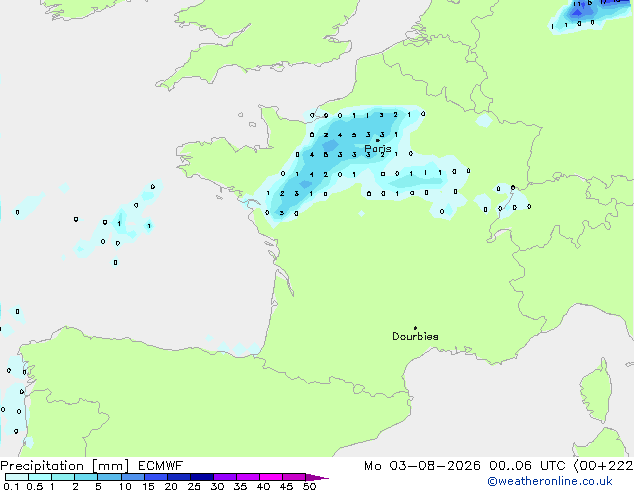The height and width of the screenshot is (490, 634).
Task: Pick the 5–10 mm legend swatch
Action: pos(109,477)
